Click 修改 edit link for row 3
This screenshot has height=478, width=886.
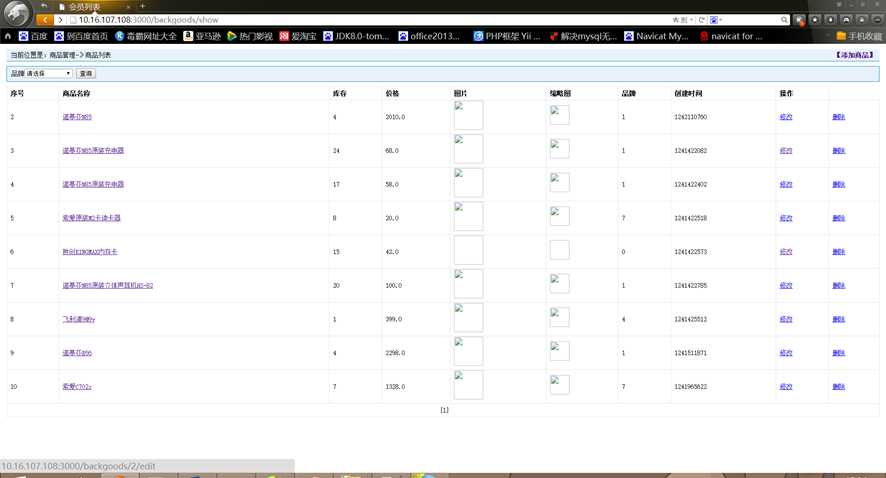pyautogui.click(x=786, y=150)
